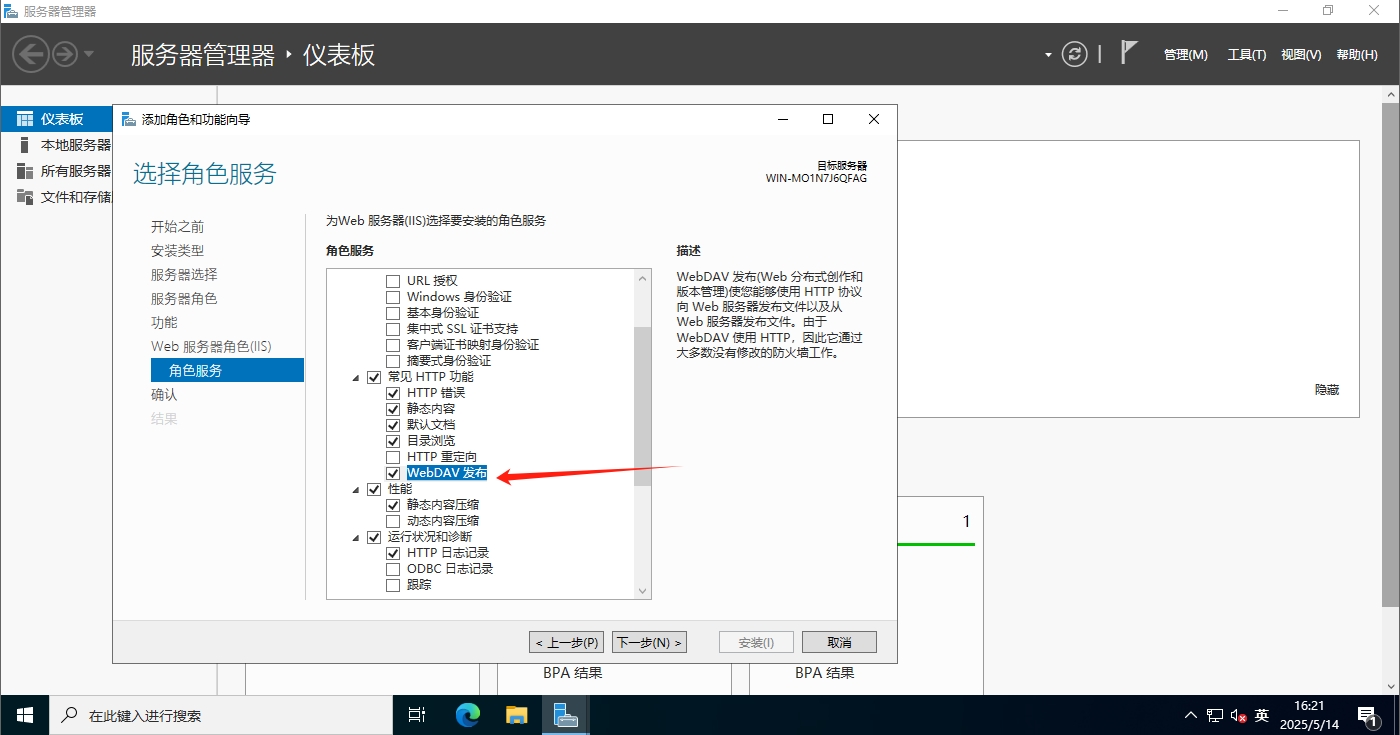Open the Windows Start menu

pyautogui.click(x=24, y=715)
